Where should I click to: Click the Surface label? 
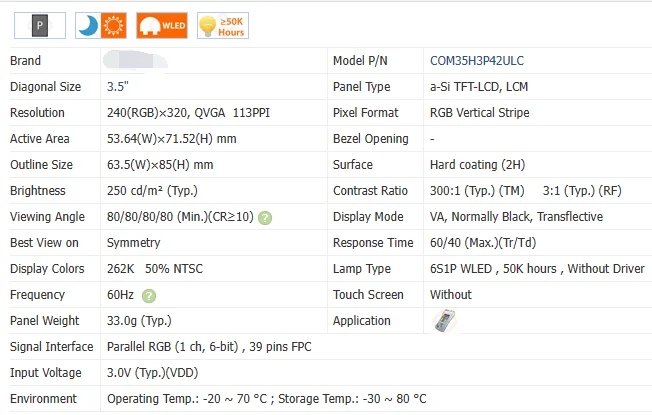coord(353,165)
